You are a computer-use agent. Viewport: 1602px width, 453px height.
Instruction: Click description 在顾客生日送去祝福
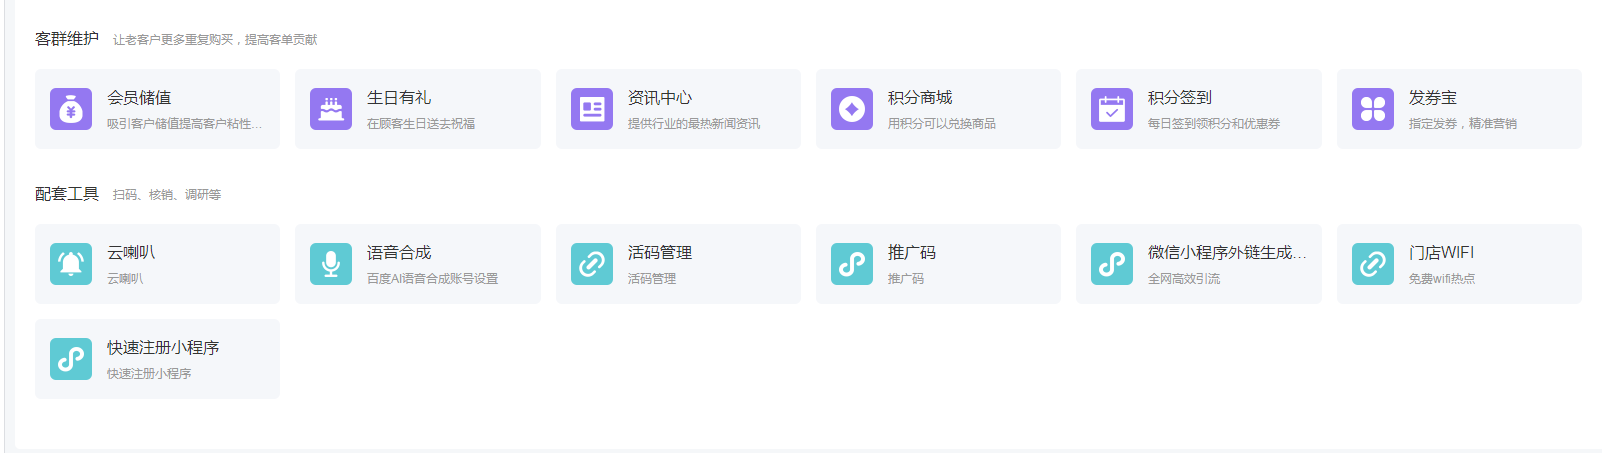coord(421,124)
